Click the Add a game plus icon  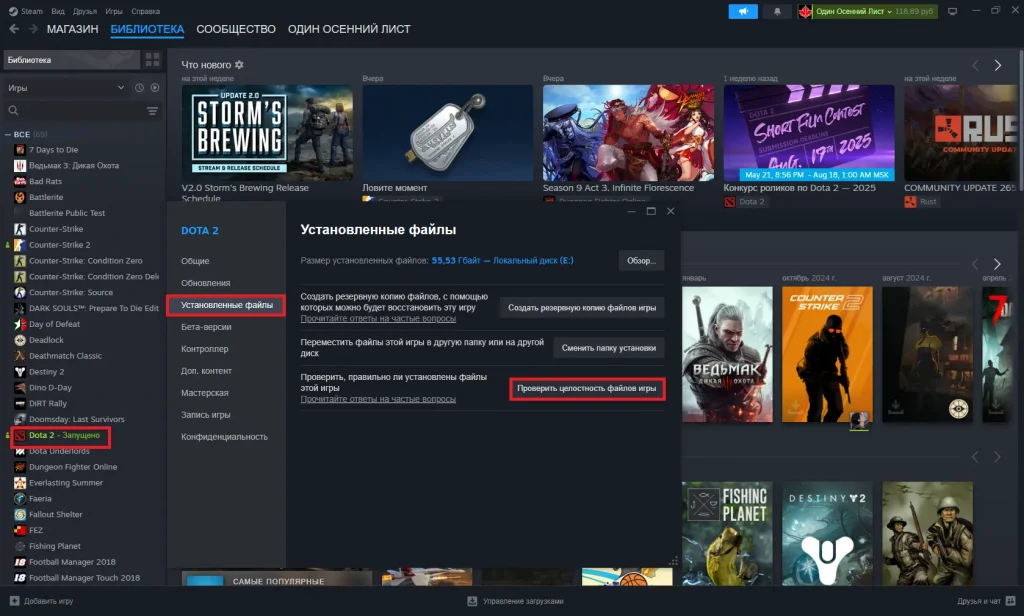pos(14,601)
